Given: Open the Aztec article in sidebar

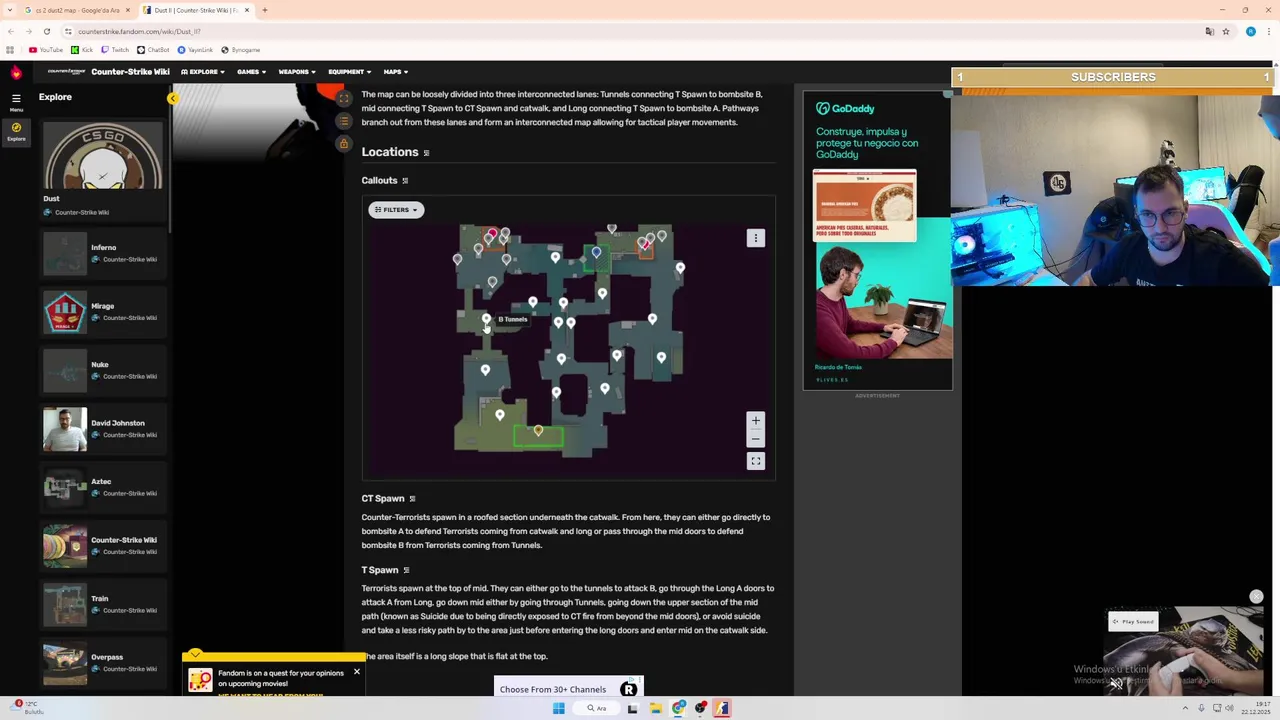Looking at the screenshot, I should [x=101, y=487].
